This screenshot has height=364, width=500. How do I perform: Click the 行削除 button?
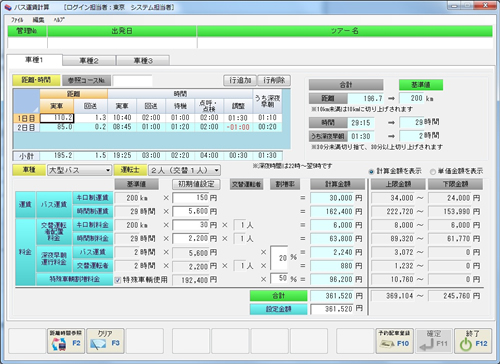tap(274, 80)
